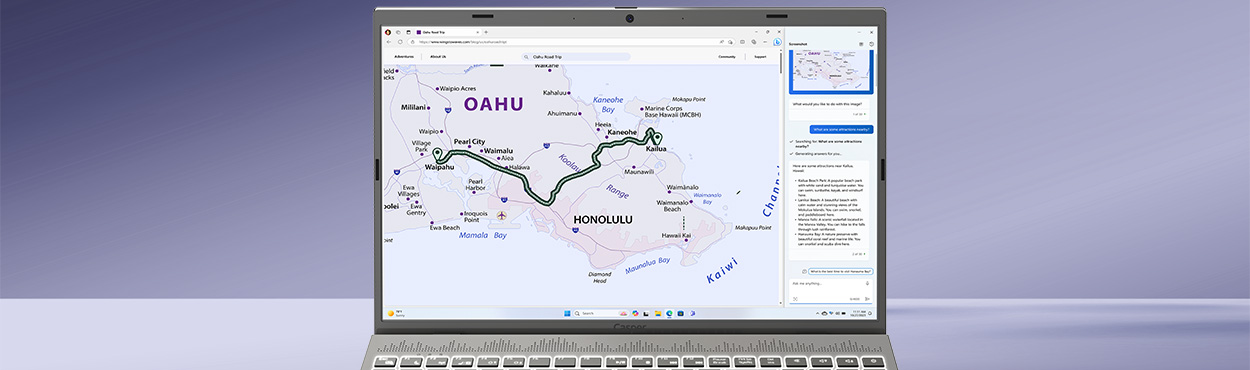Open the About Us menu
This screenshot has height=370, width=1250.
438,56
